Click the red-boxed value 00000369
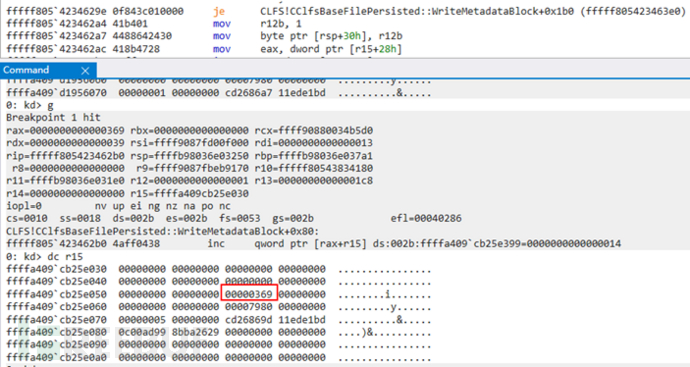The width and height of the screenshot is (690, 367). (x=249, y=294)
